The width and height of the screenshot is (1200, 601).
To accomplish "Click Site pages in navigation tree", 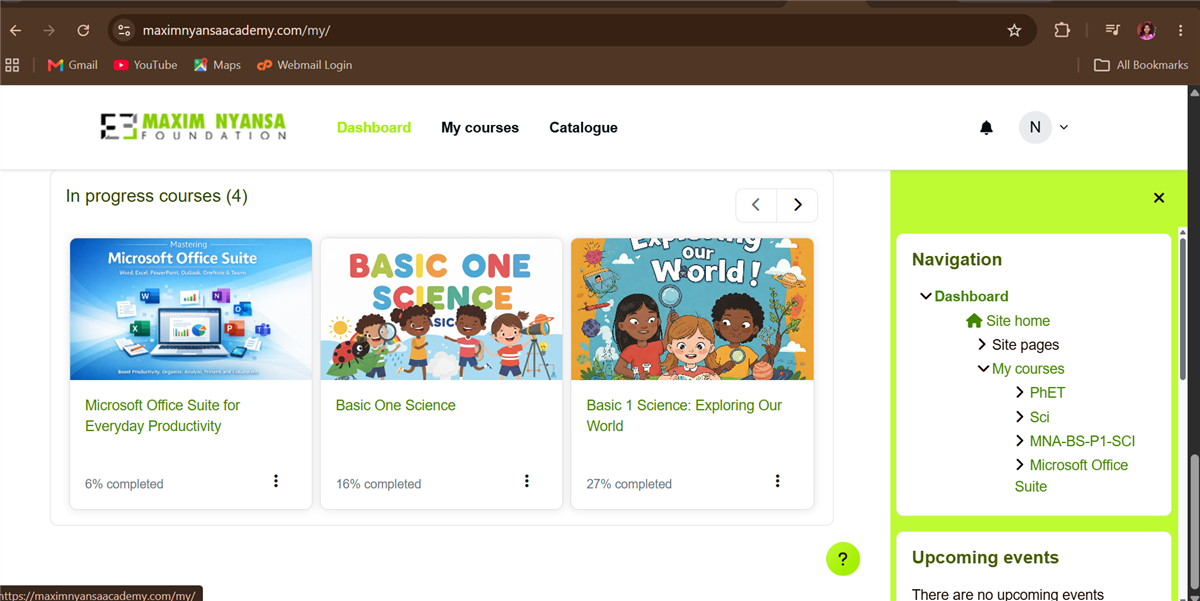I will [x=1025, y=345].
